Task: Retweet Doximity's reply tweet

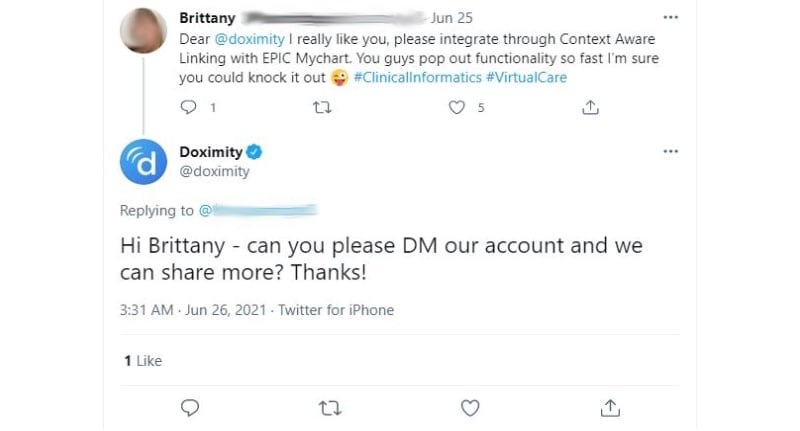Action: tap(330, 408)
